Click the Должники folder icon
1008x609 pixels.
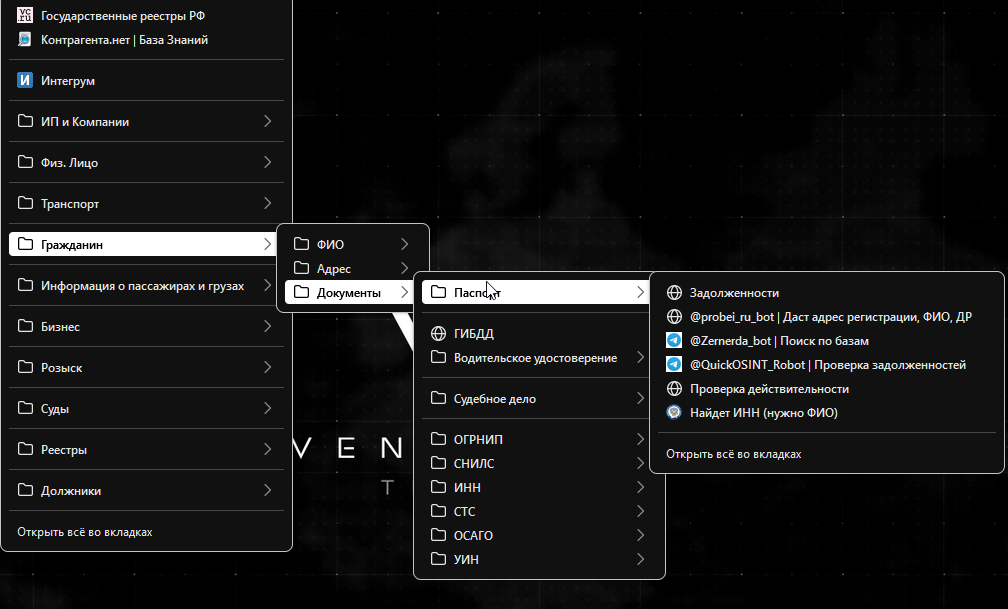coord(25,490)
